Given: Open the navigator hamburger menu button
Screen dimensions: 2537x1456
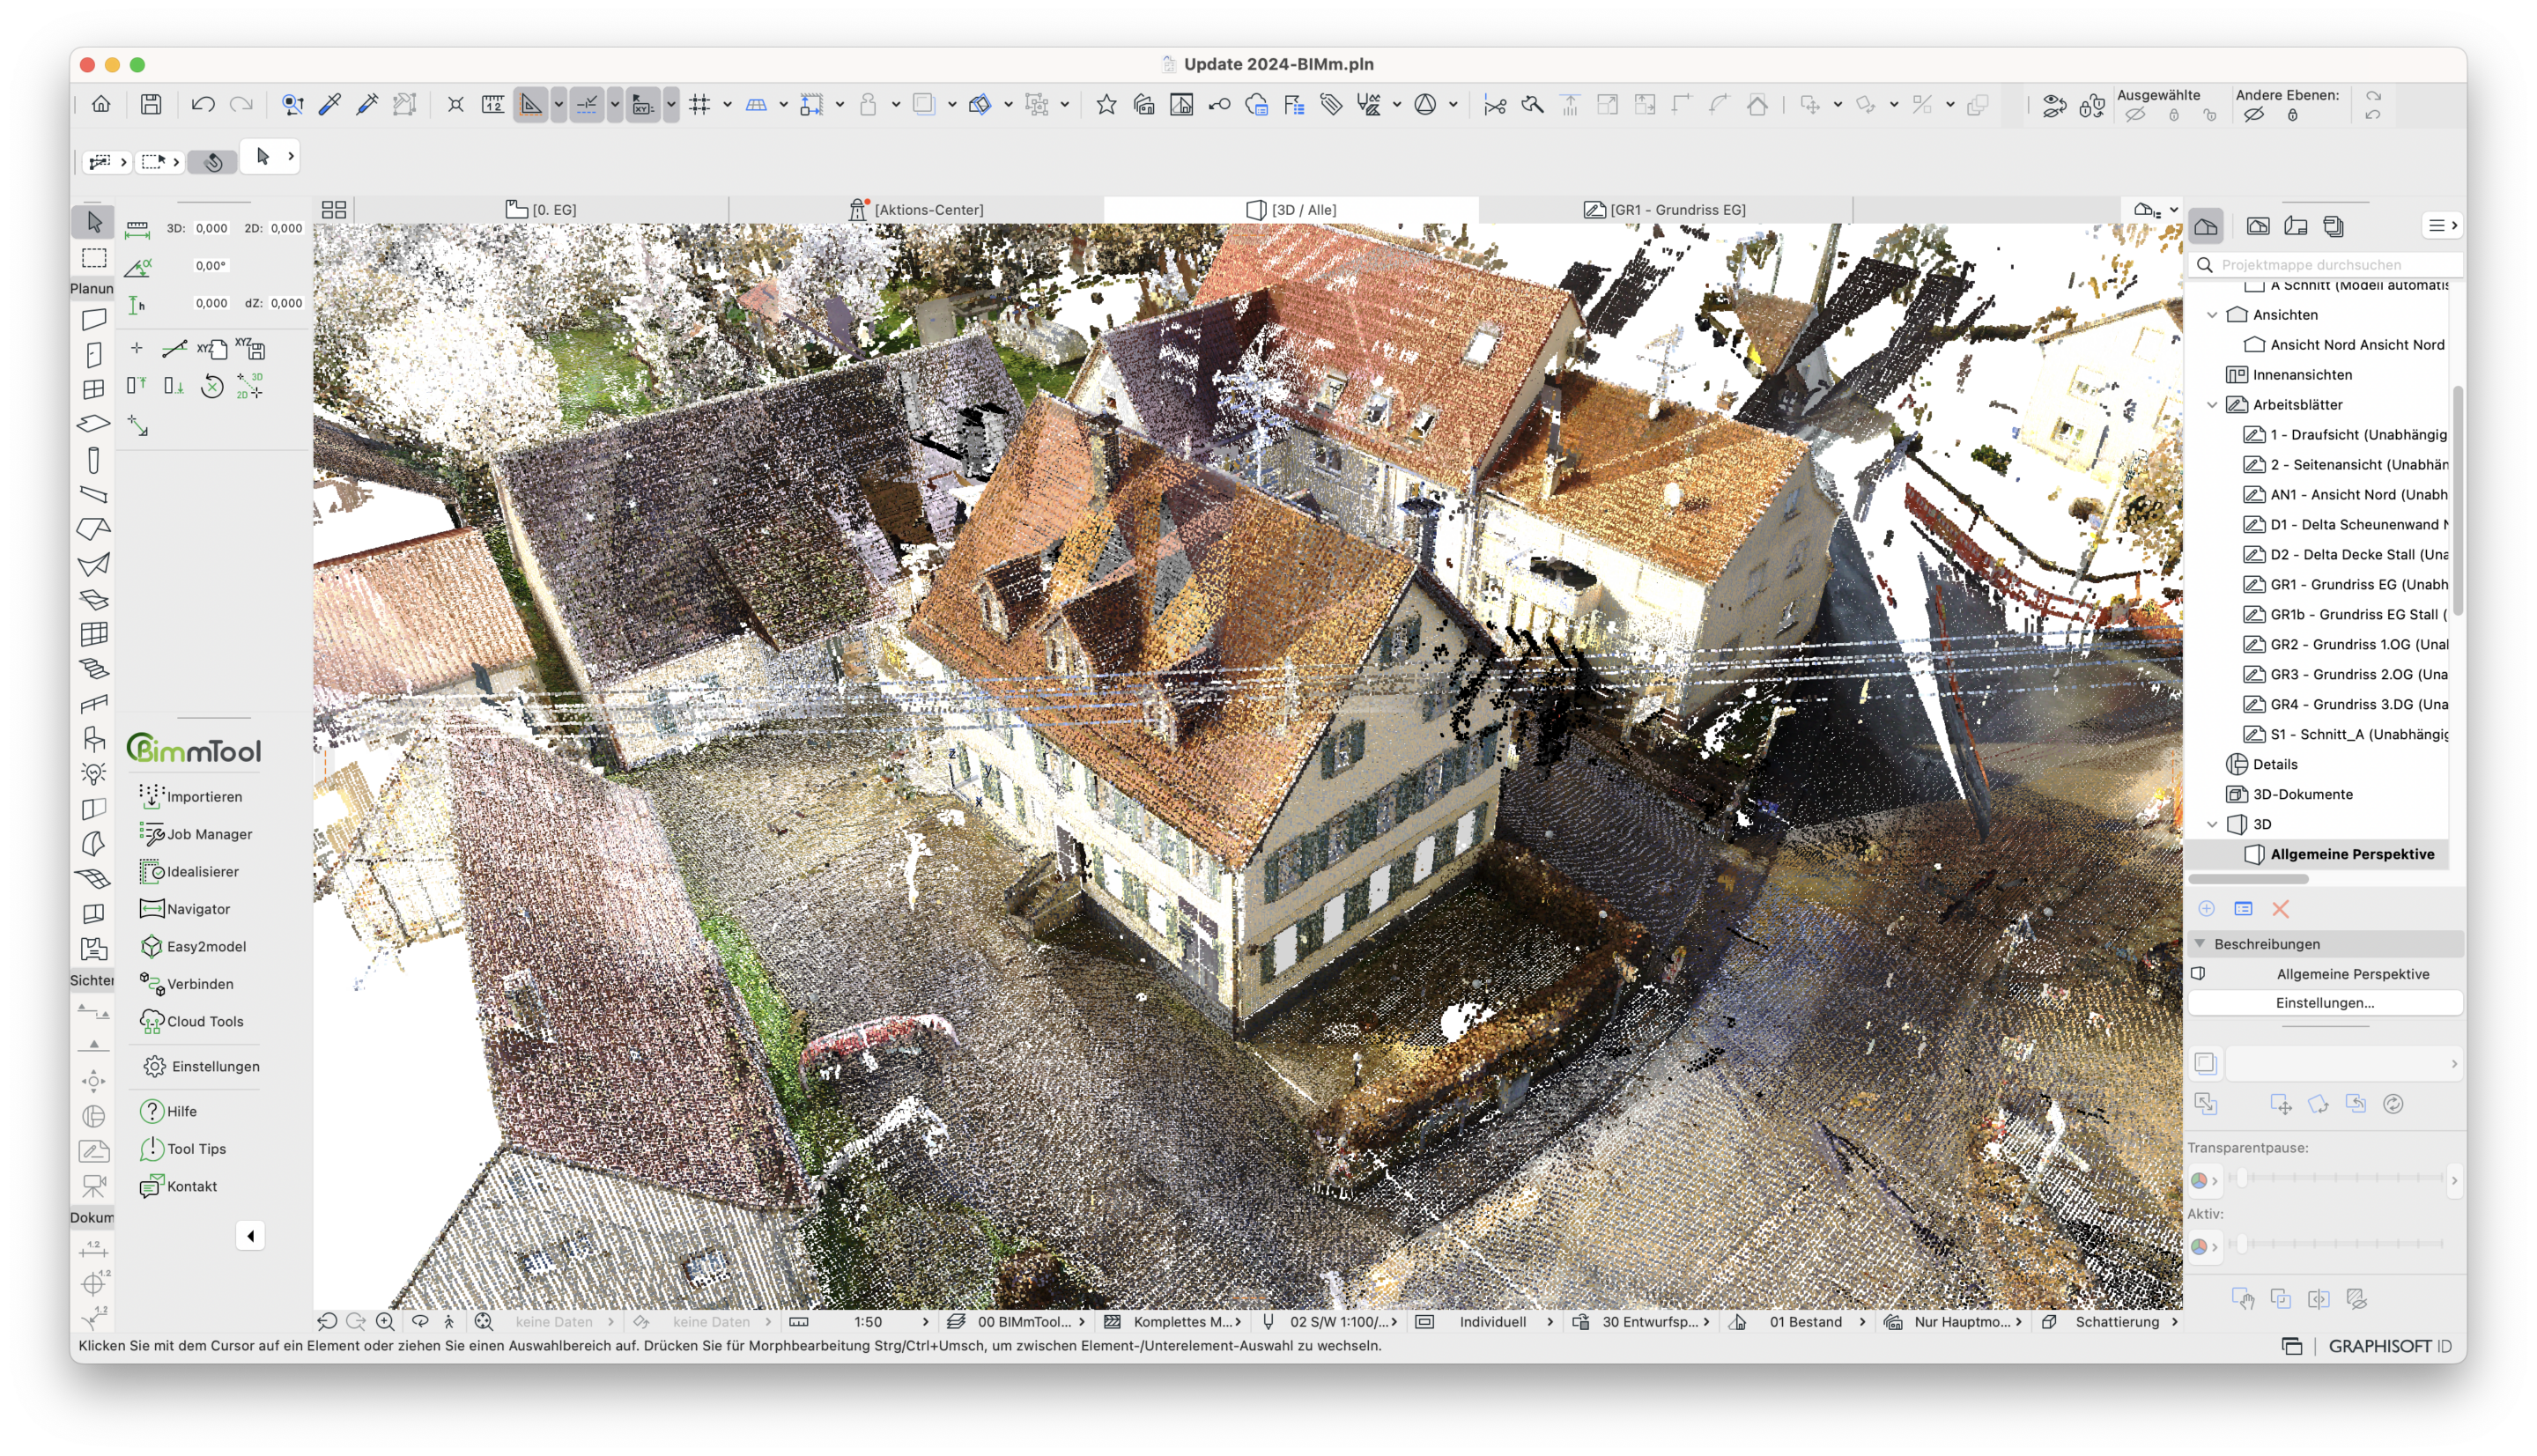Looking at the screenshot, I should [x=2441, y=226].
